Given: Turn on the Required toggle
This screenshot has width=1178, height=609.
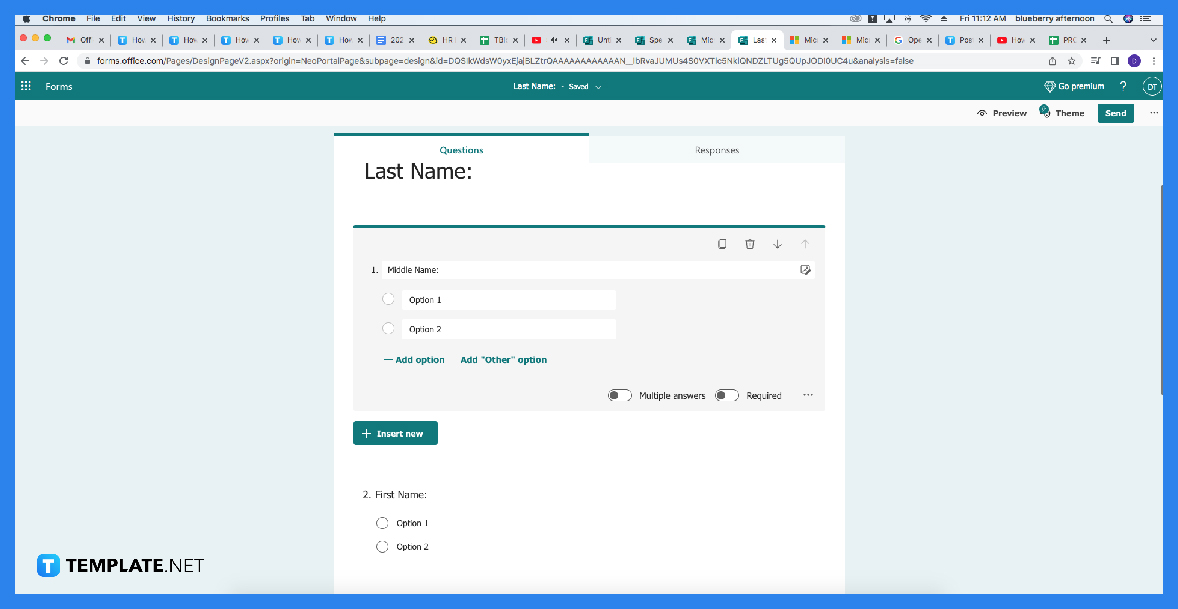Looking at the screenshot, I should pyautogui.click(x=726, y=395).
